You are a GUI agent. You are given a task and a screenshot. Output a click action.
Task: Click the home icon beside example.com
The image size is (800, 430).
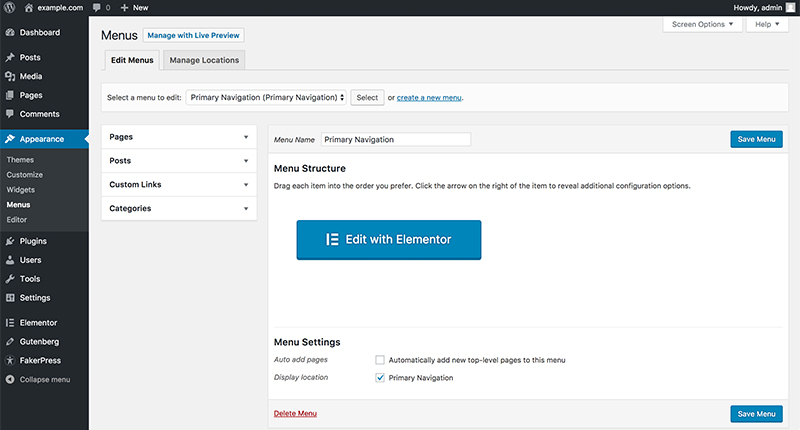[x=29, y=8]
